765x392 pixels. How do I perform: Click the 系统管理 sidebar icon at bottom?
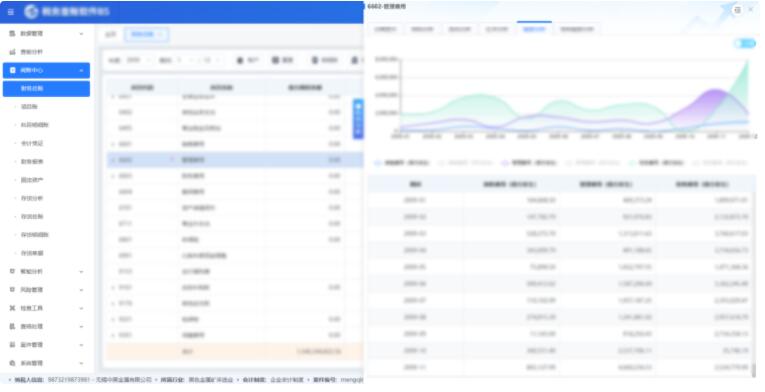coord(12,363)
